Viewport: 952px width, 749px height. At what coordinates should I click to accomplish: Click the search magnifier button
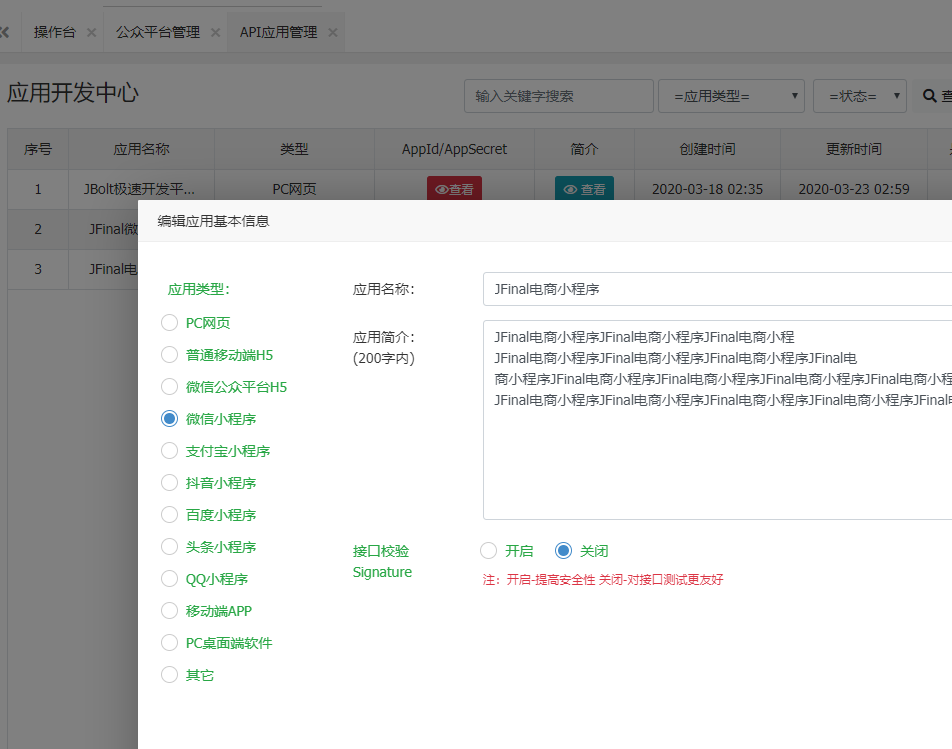[x=934, y=96]
